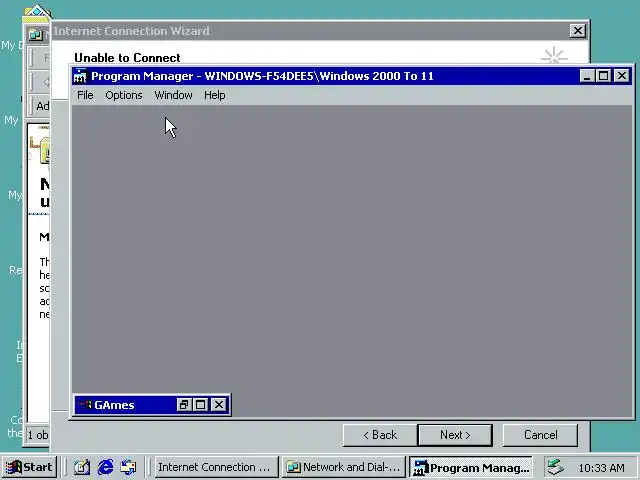Restore the GAmes group window

point(184,405)
